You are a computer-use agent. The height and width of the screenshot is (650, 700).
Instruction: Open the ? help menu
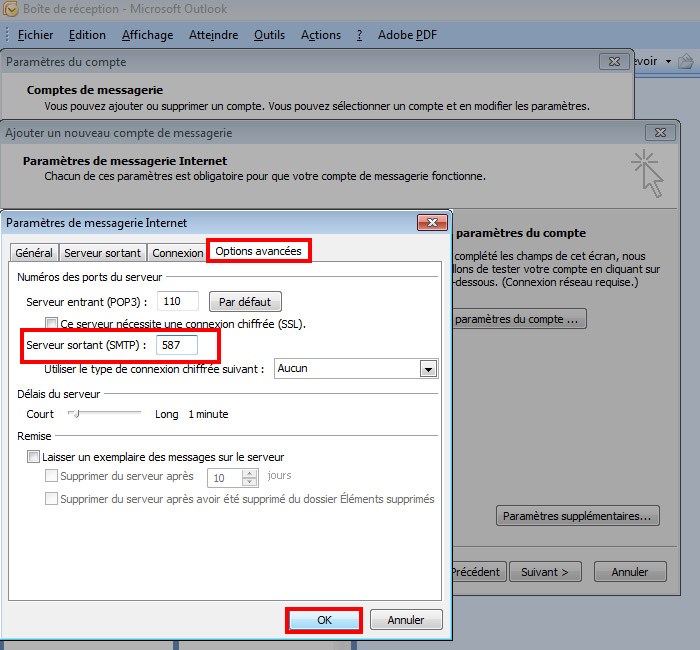[x=359, y=35]
